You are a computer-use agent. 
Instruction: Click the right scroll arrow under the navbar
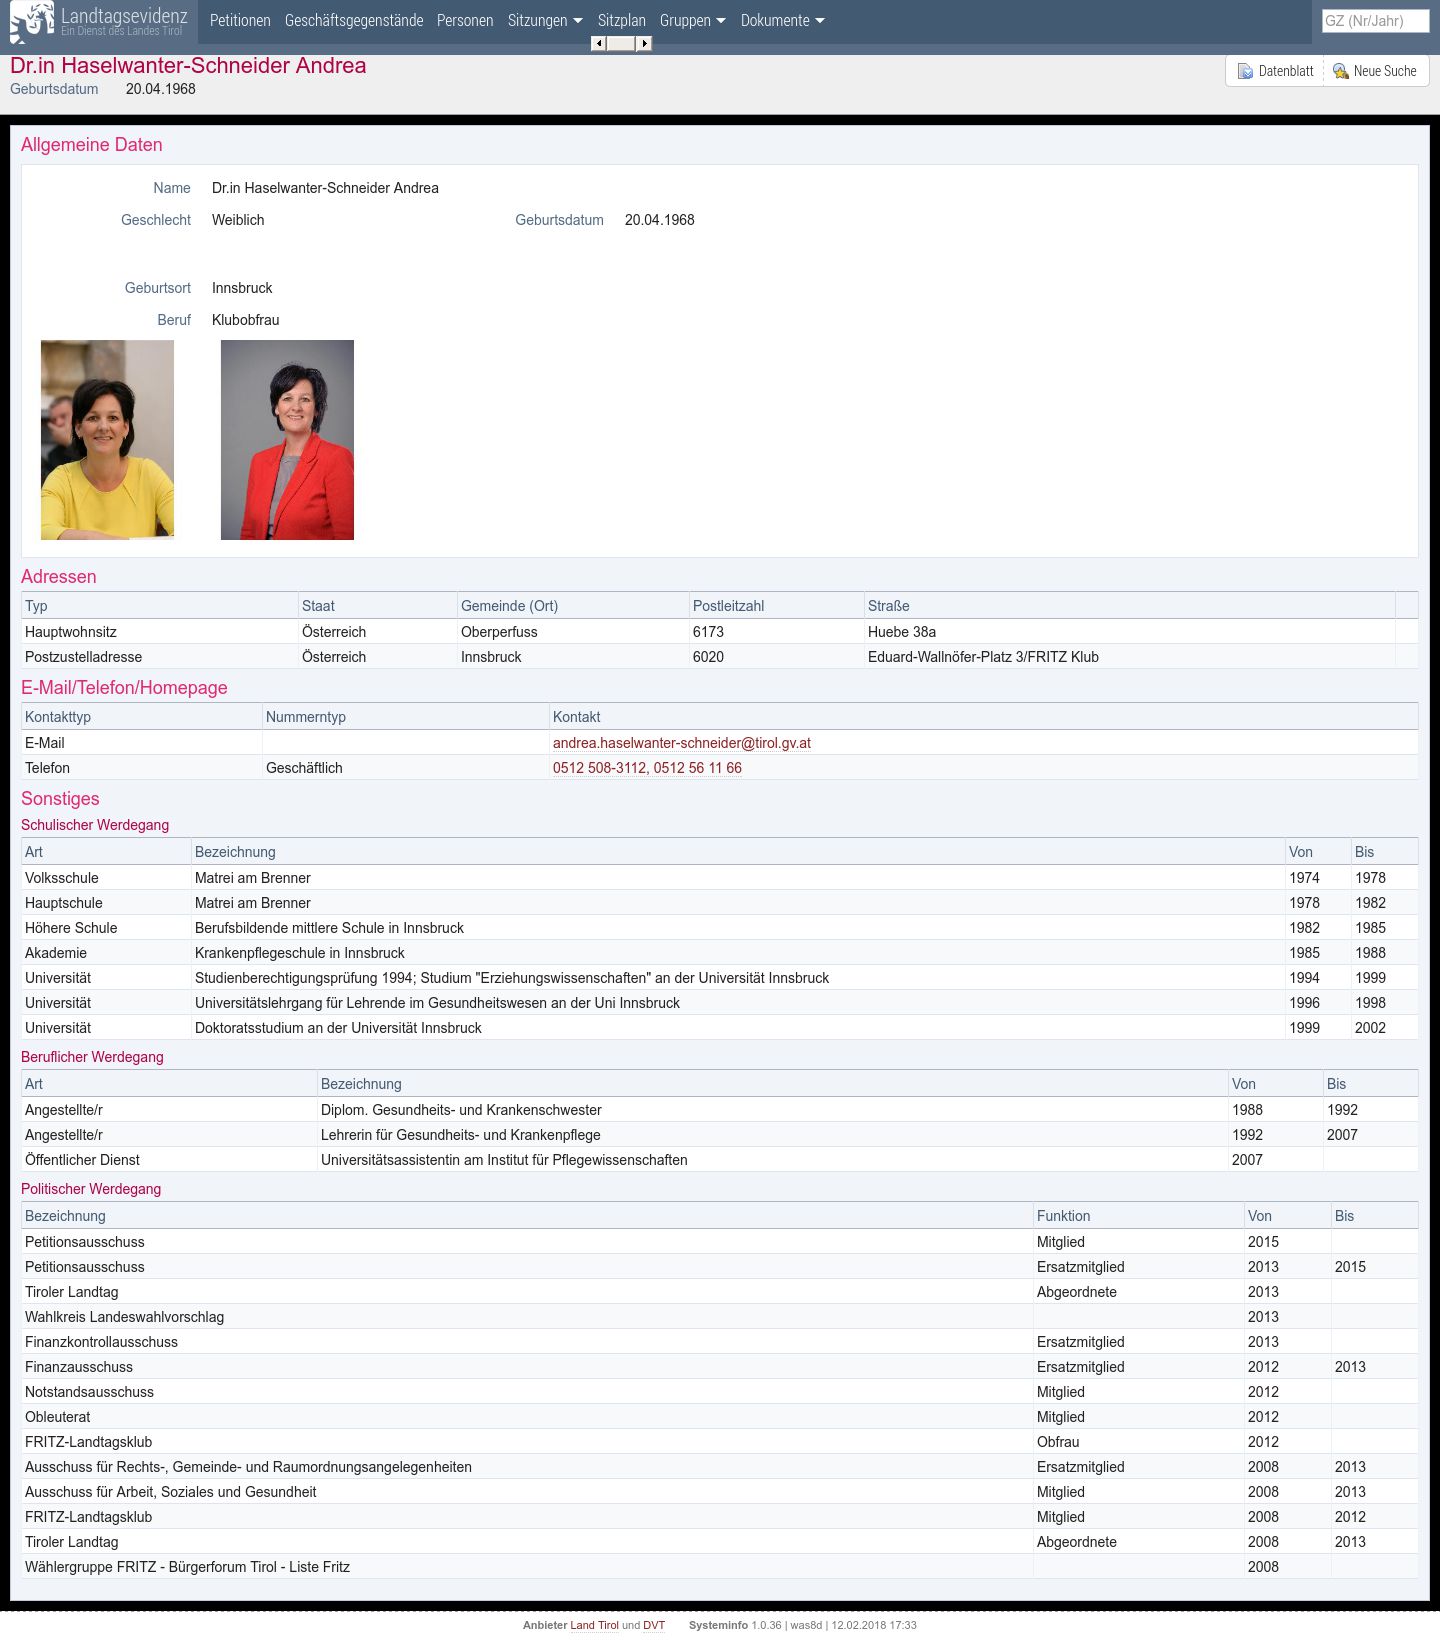645,43
